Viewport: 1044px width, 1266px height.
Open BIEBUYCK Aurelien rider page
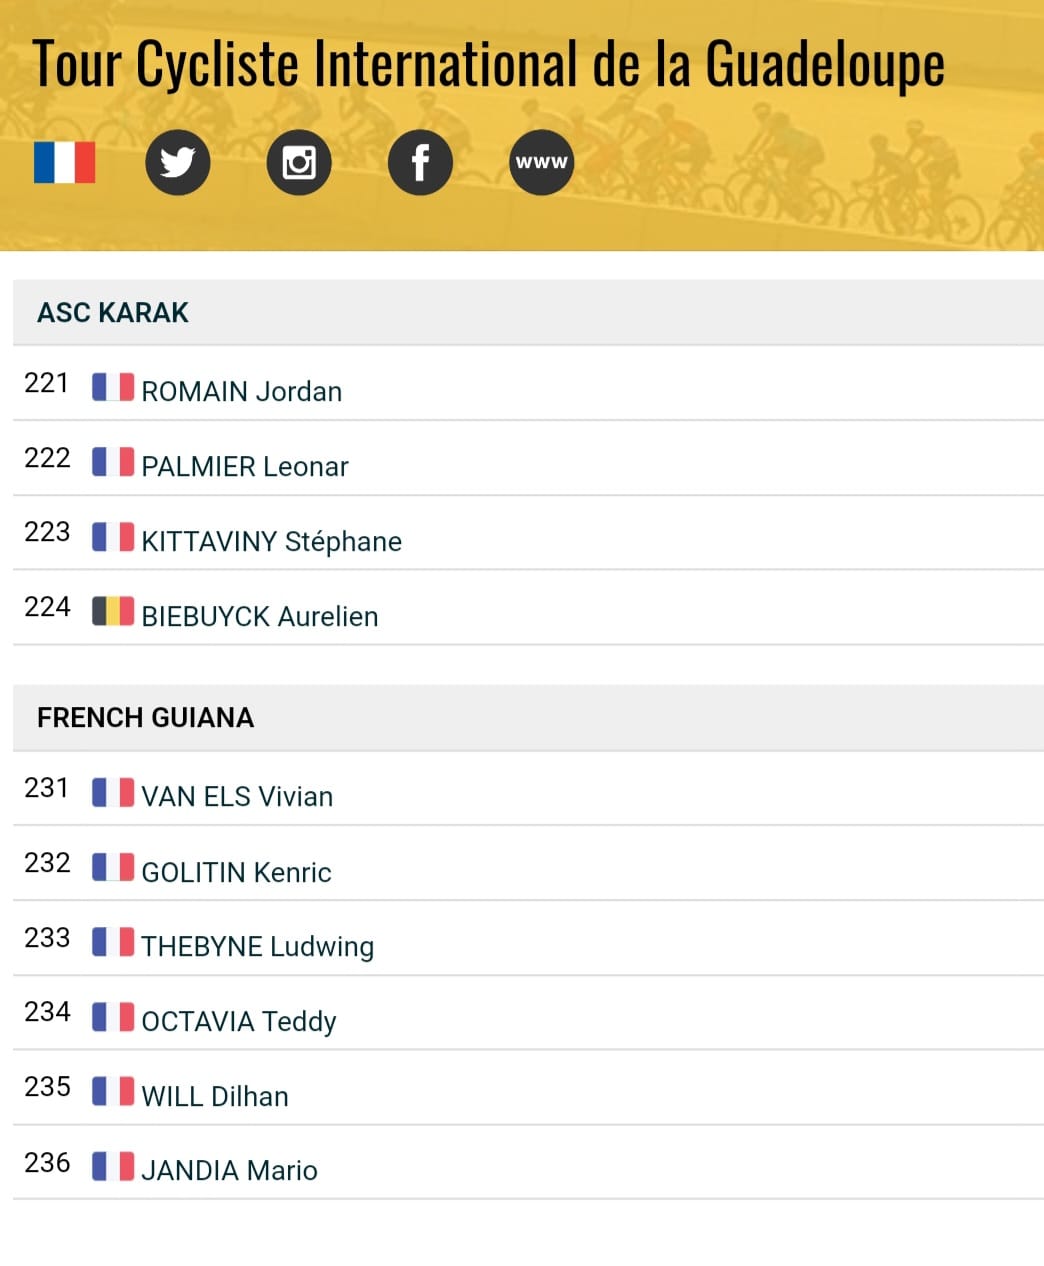pos(260,616)
